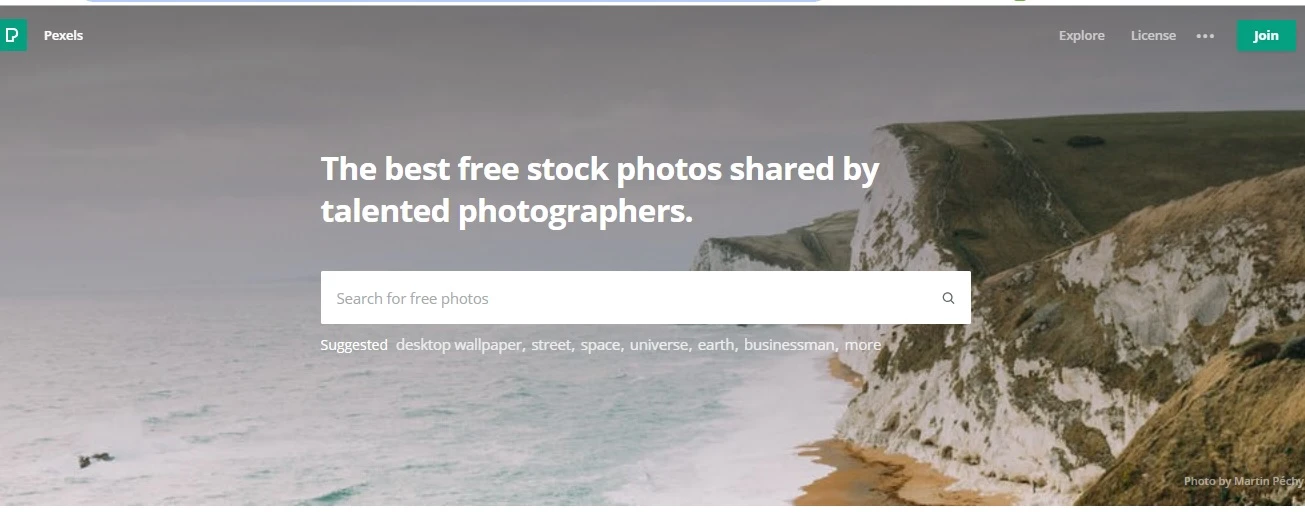1305x517 pixels.
Task: Focus the Search for free photos field
Action: (645, 298)
